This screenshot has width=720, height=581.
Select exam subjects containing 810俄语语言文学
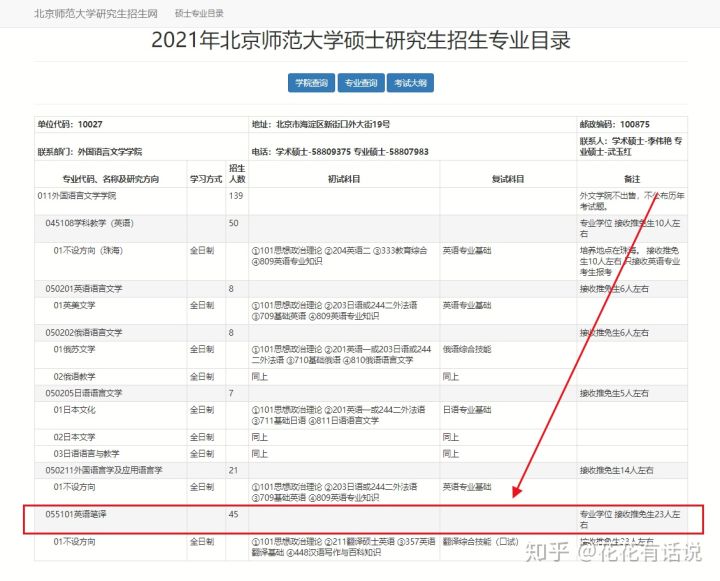tap(342, 355)
